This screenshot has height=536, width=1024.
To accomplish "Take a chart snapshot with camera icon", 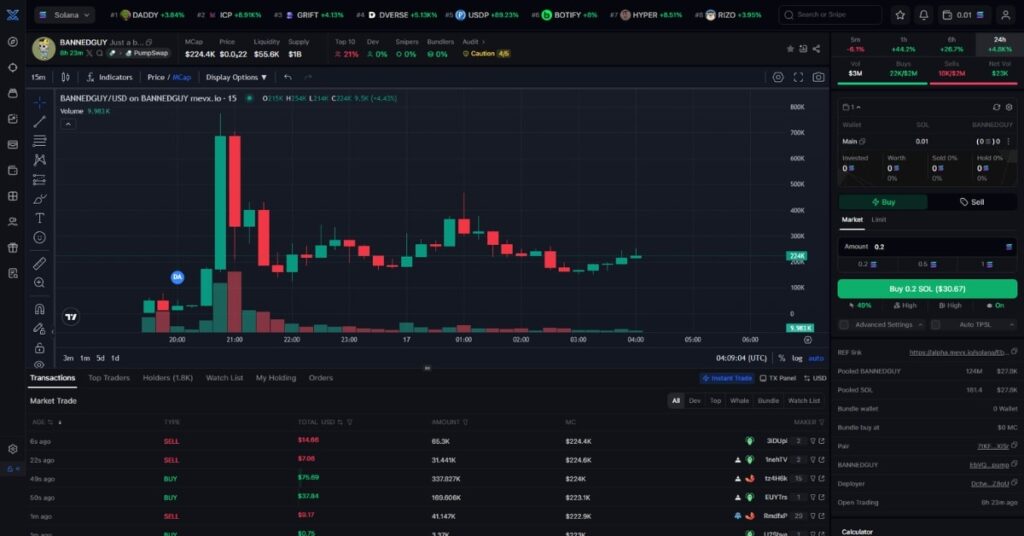I will click(818, 77).
